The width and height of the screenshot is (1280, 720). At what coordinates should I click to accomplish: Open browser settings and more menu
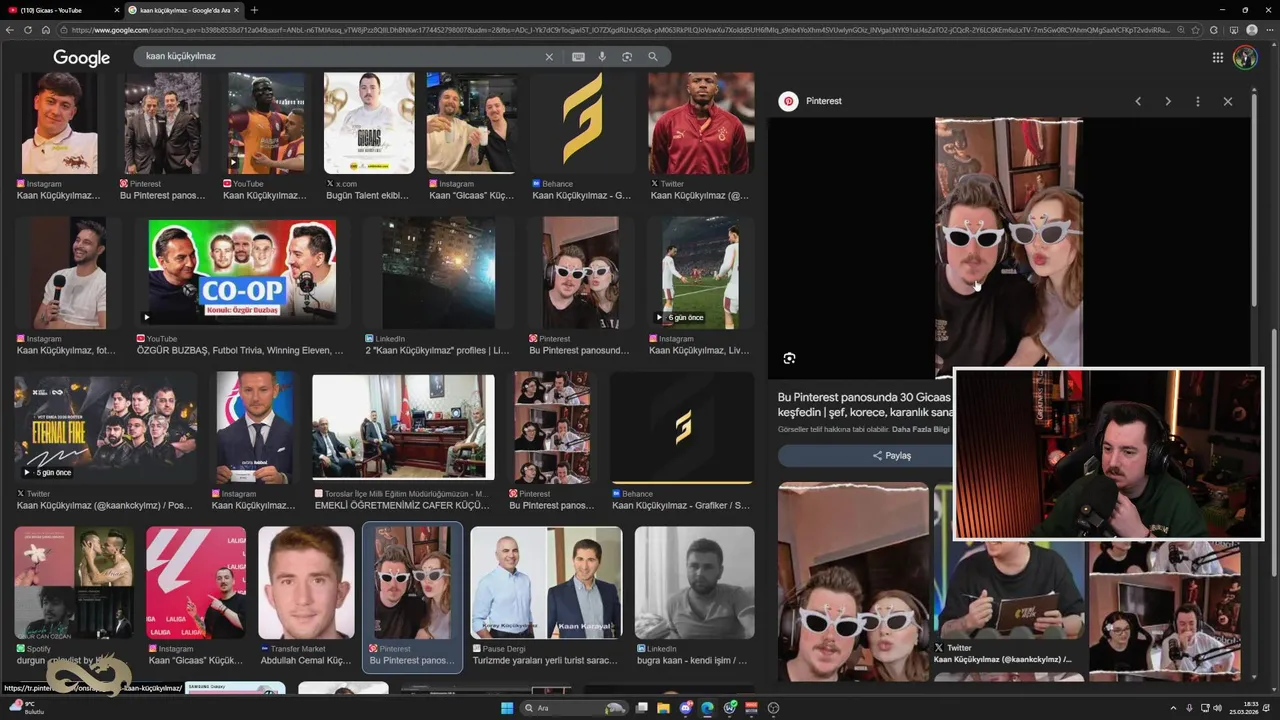click(x=1270, y=30)
